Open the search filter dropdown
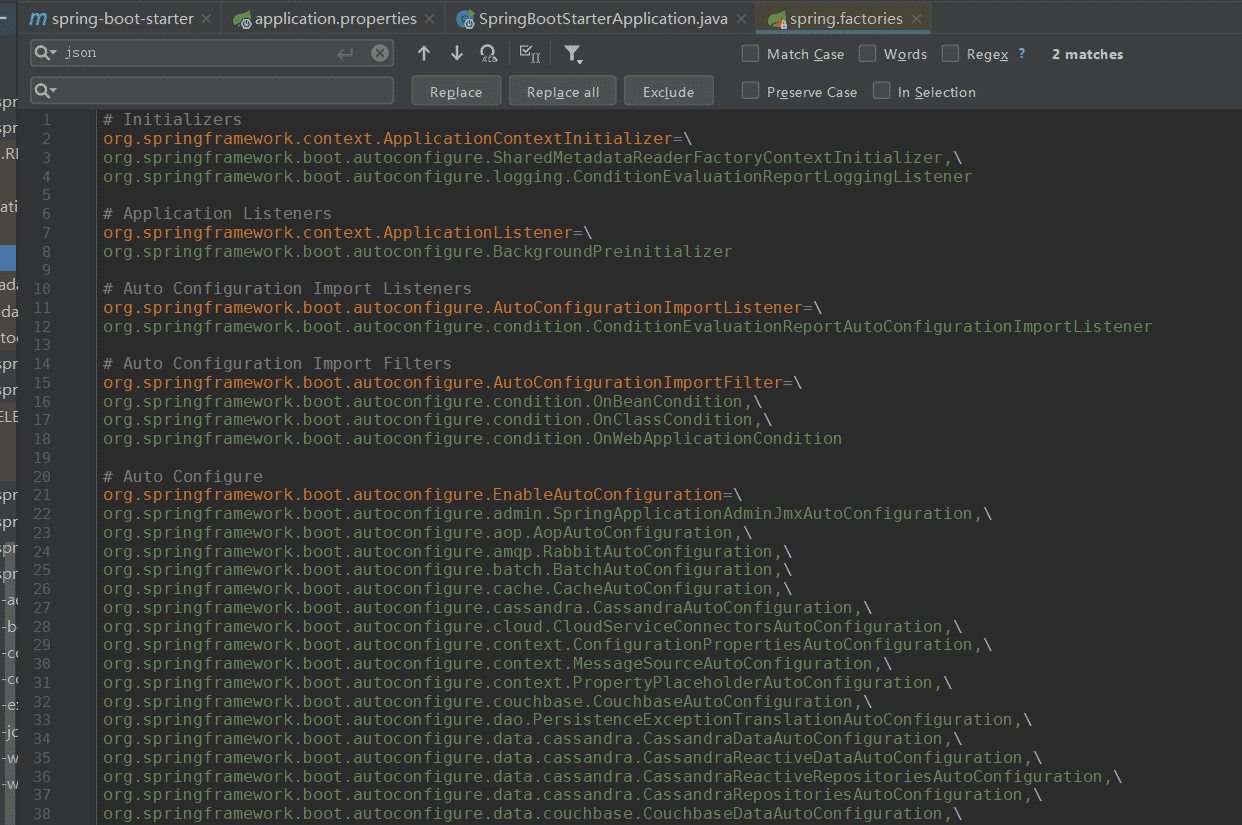 573,54
